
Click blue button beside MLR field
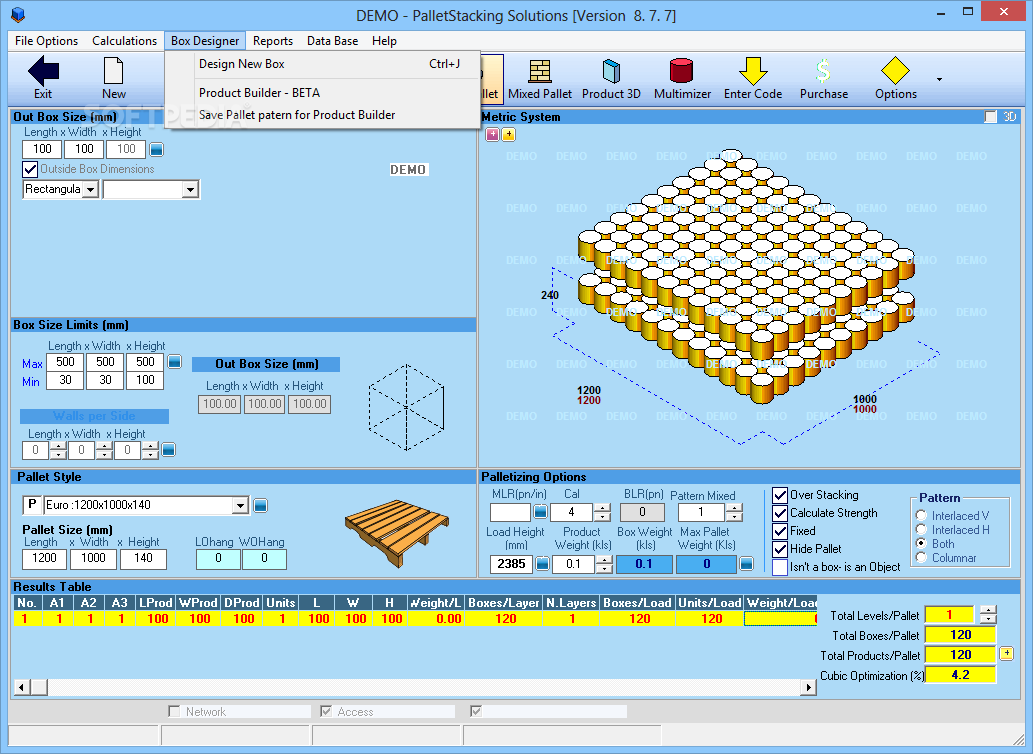pyautogui.click(x=540, y=512)
